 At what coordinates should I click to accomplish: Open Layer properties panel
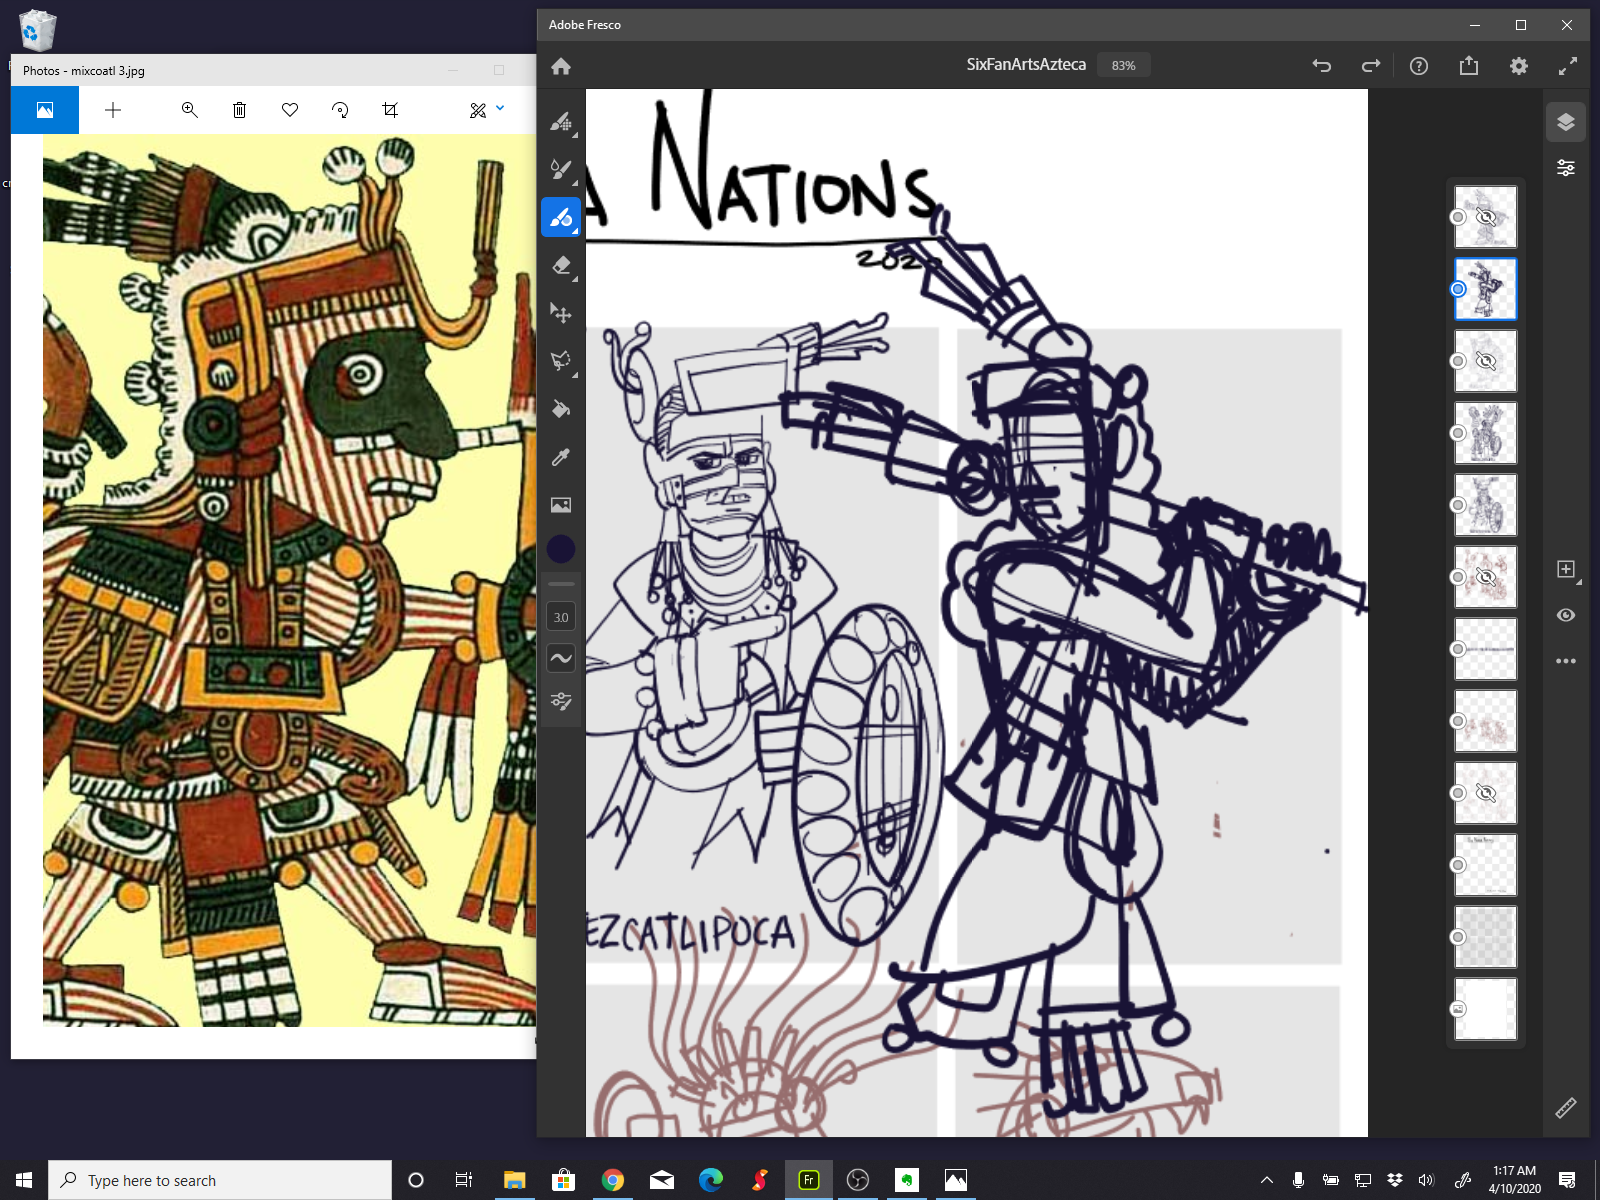pyautogui.click(x=1566, y=168)
